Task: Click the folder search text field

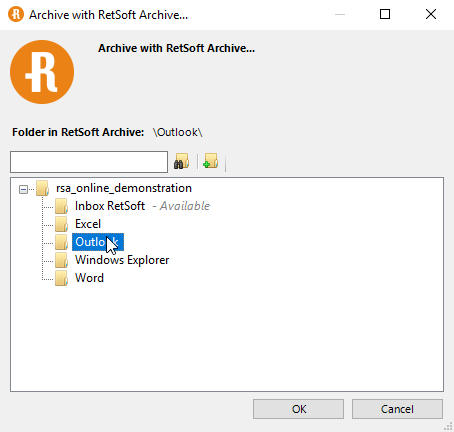Action: [89, 162]
